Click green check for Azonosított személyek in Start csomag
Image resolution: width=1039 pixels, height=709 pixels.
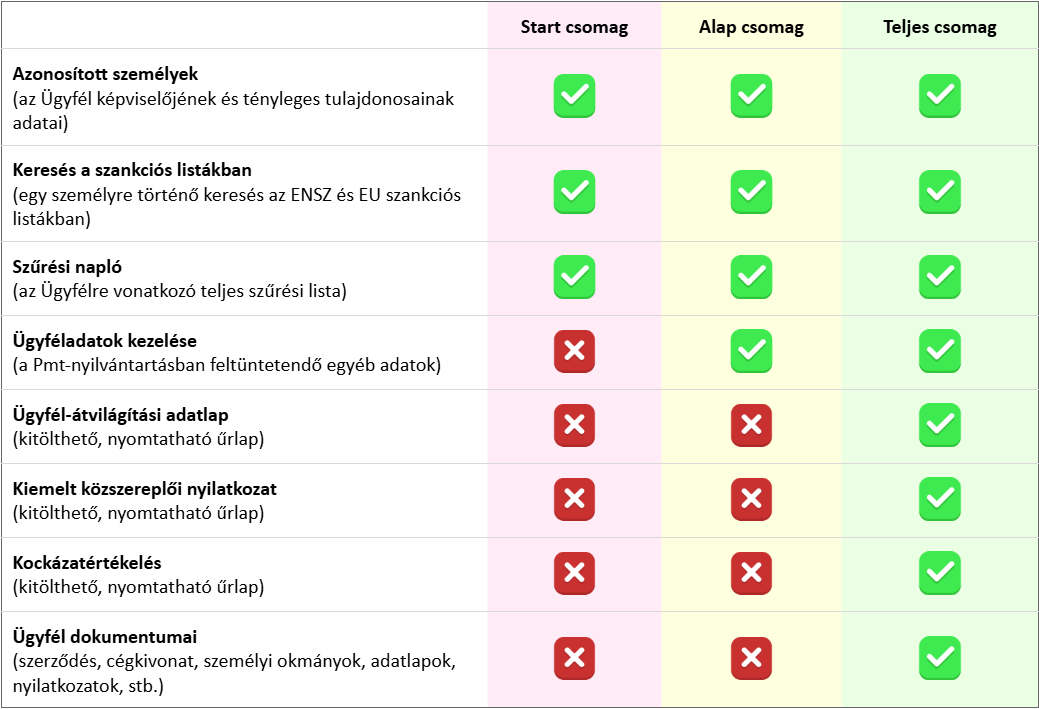574,96
